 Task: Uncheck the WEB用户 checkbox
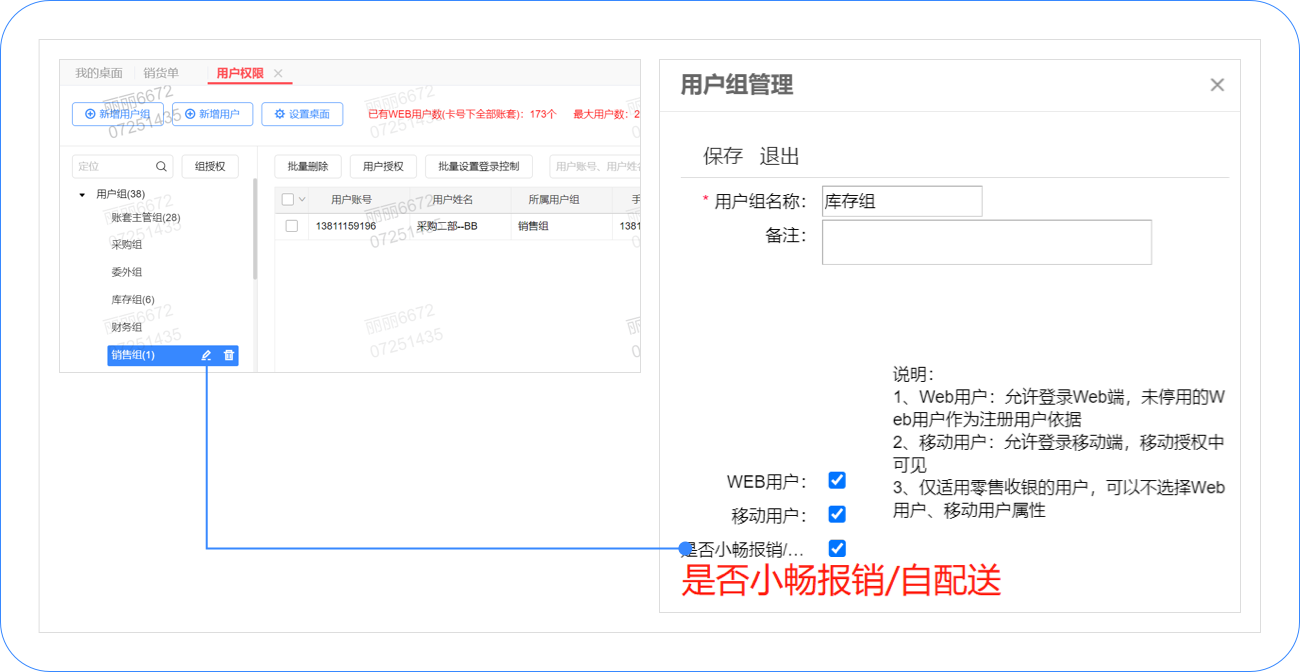[x=837, y=480]
